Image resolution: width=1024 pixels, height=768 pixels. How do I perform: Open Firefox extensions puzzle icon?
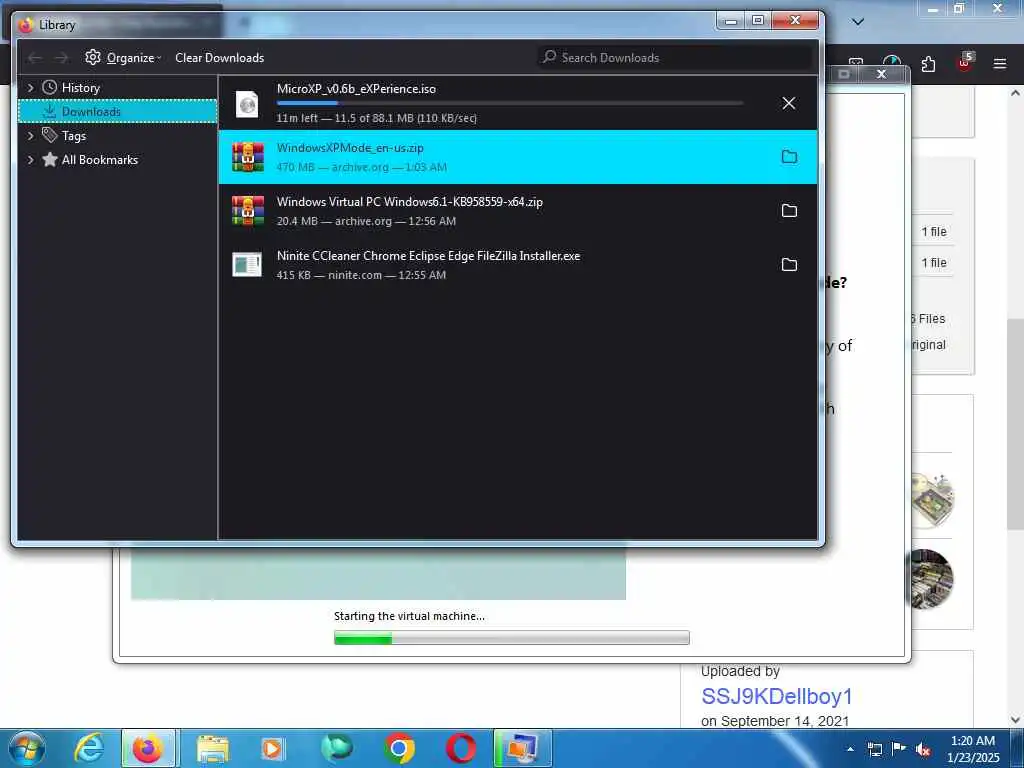pos(928,64)
